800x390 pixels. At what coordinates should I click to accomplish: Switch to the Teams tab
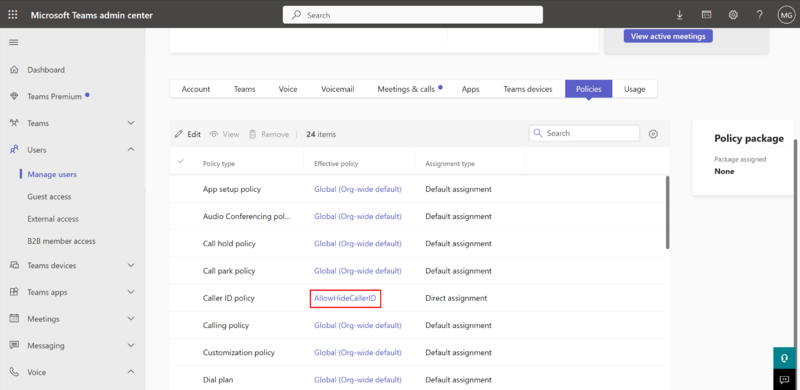pos(245,89)
